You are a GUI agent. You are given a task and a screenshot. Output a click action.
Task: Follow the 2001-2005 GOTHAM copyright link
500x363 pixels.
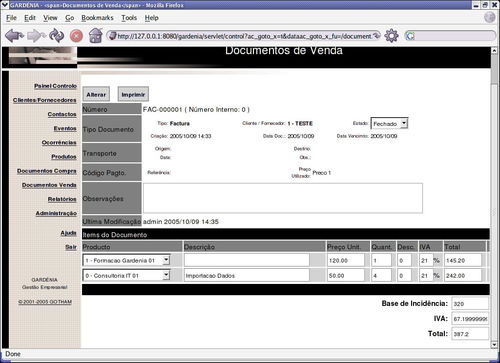coord(45,302)
